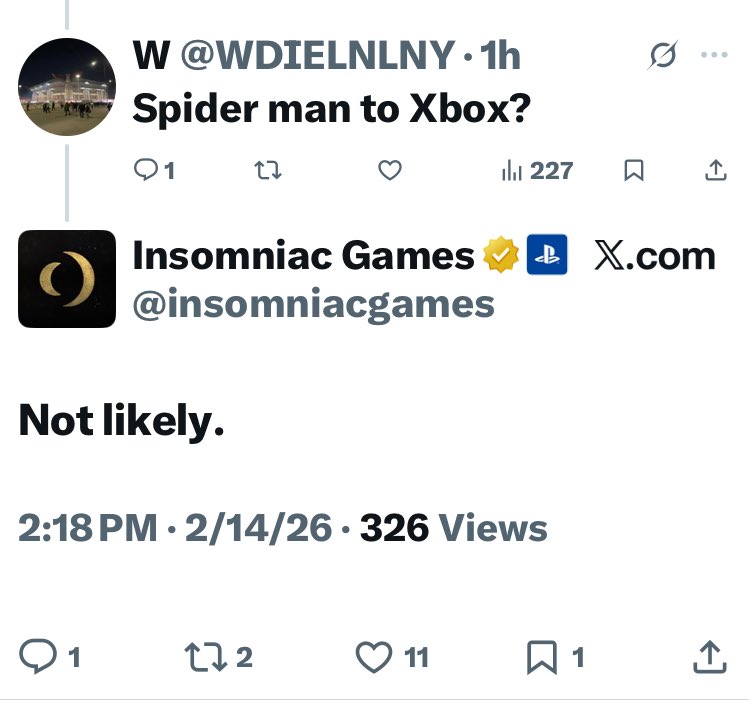Screen dimensions: 749x701
Task: Like W's Spider man to Xbox tweet
Action: (x=390, y=171)
